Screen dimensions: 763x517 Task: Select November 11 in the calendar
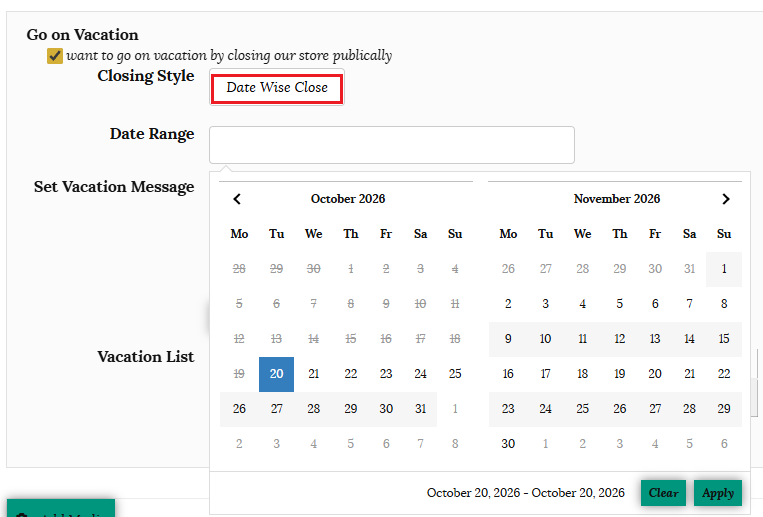coord(582,339)
